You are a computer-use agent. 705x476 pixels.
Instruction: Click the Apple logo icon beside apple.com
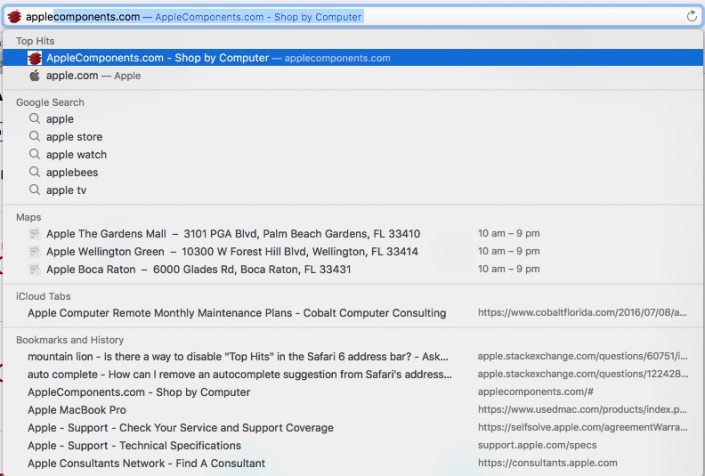pyautogui.click(x=35, y=76)
